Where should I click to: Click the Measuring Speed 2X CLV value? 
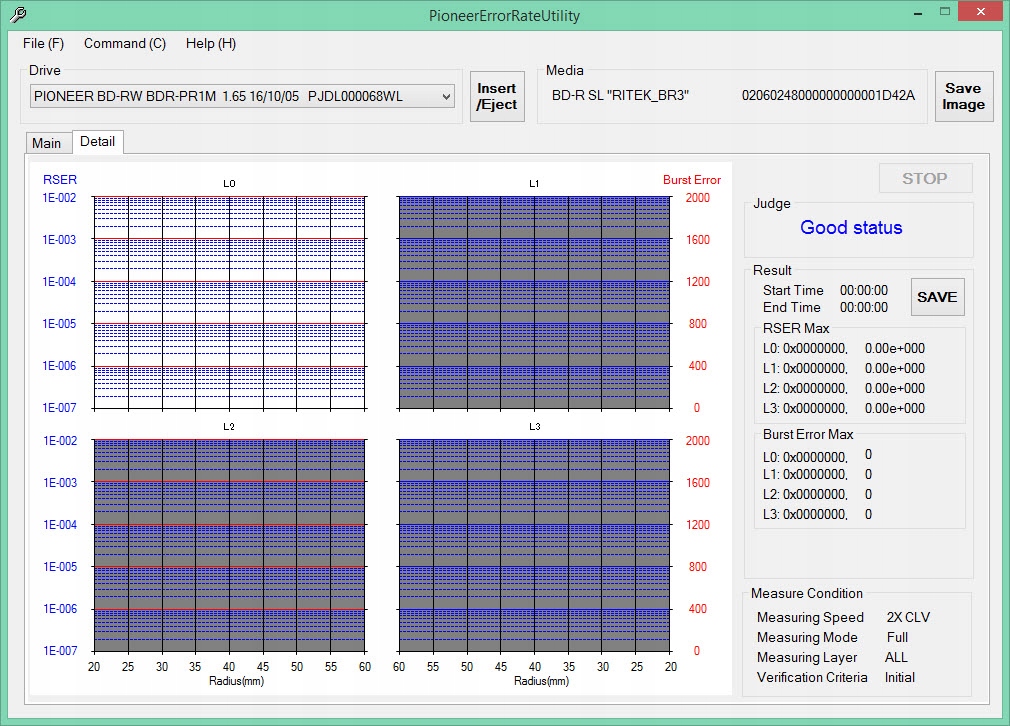pos(908,617)
